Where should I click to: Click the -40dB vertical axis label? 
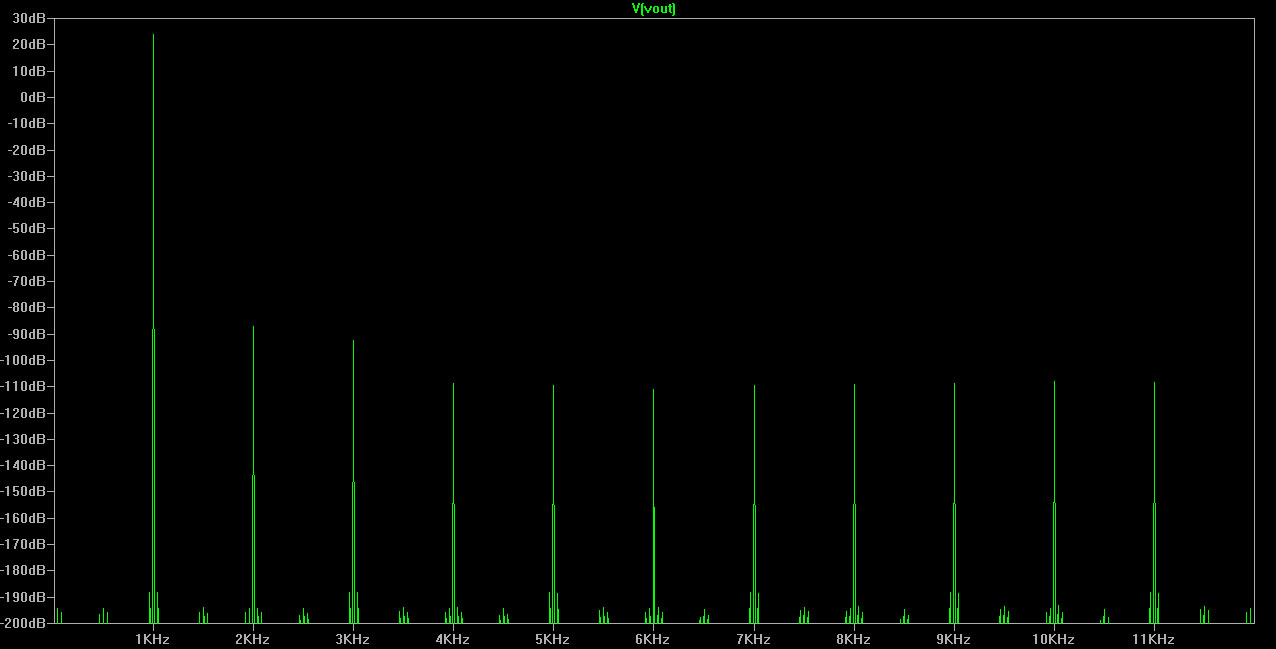click(27, 202)
